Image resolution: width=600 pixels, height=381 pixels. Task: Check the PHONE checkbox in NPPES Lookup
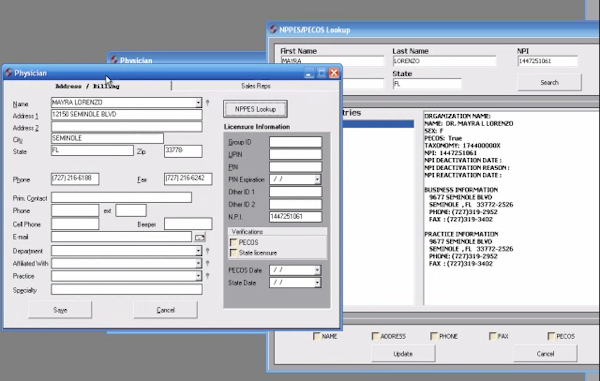point(434,336)
